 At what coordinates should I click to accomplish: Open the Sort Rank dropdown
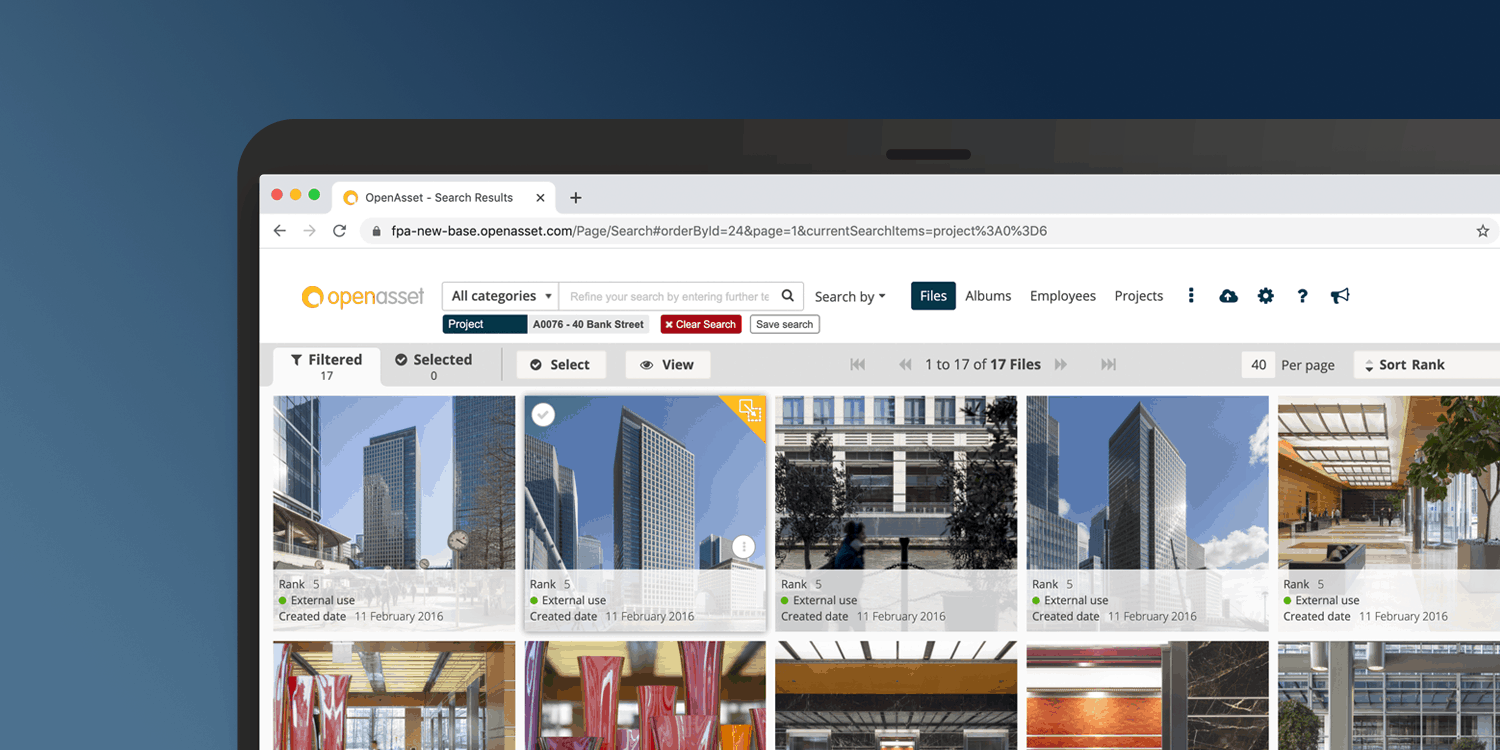[1410, 365]
